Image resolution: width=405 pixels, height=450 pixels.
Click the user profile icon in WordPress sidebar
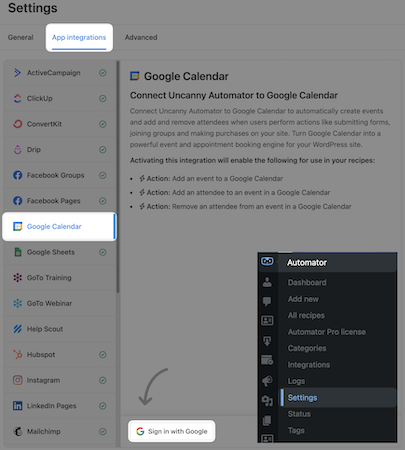coord(267,282)
